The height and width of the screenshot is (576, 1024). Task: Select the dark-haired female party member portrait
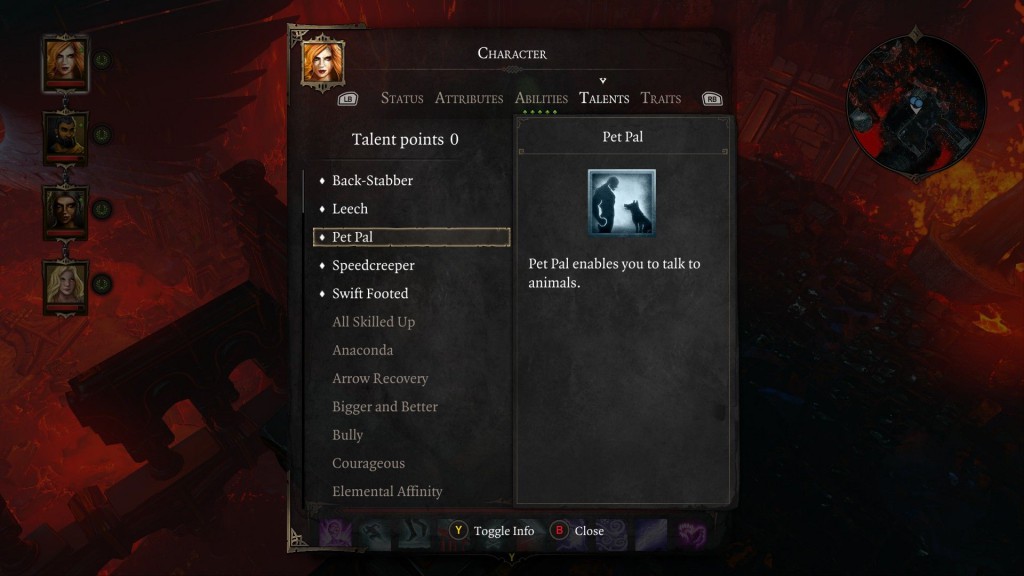pyautogui.click(x=65, y=212)
